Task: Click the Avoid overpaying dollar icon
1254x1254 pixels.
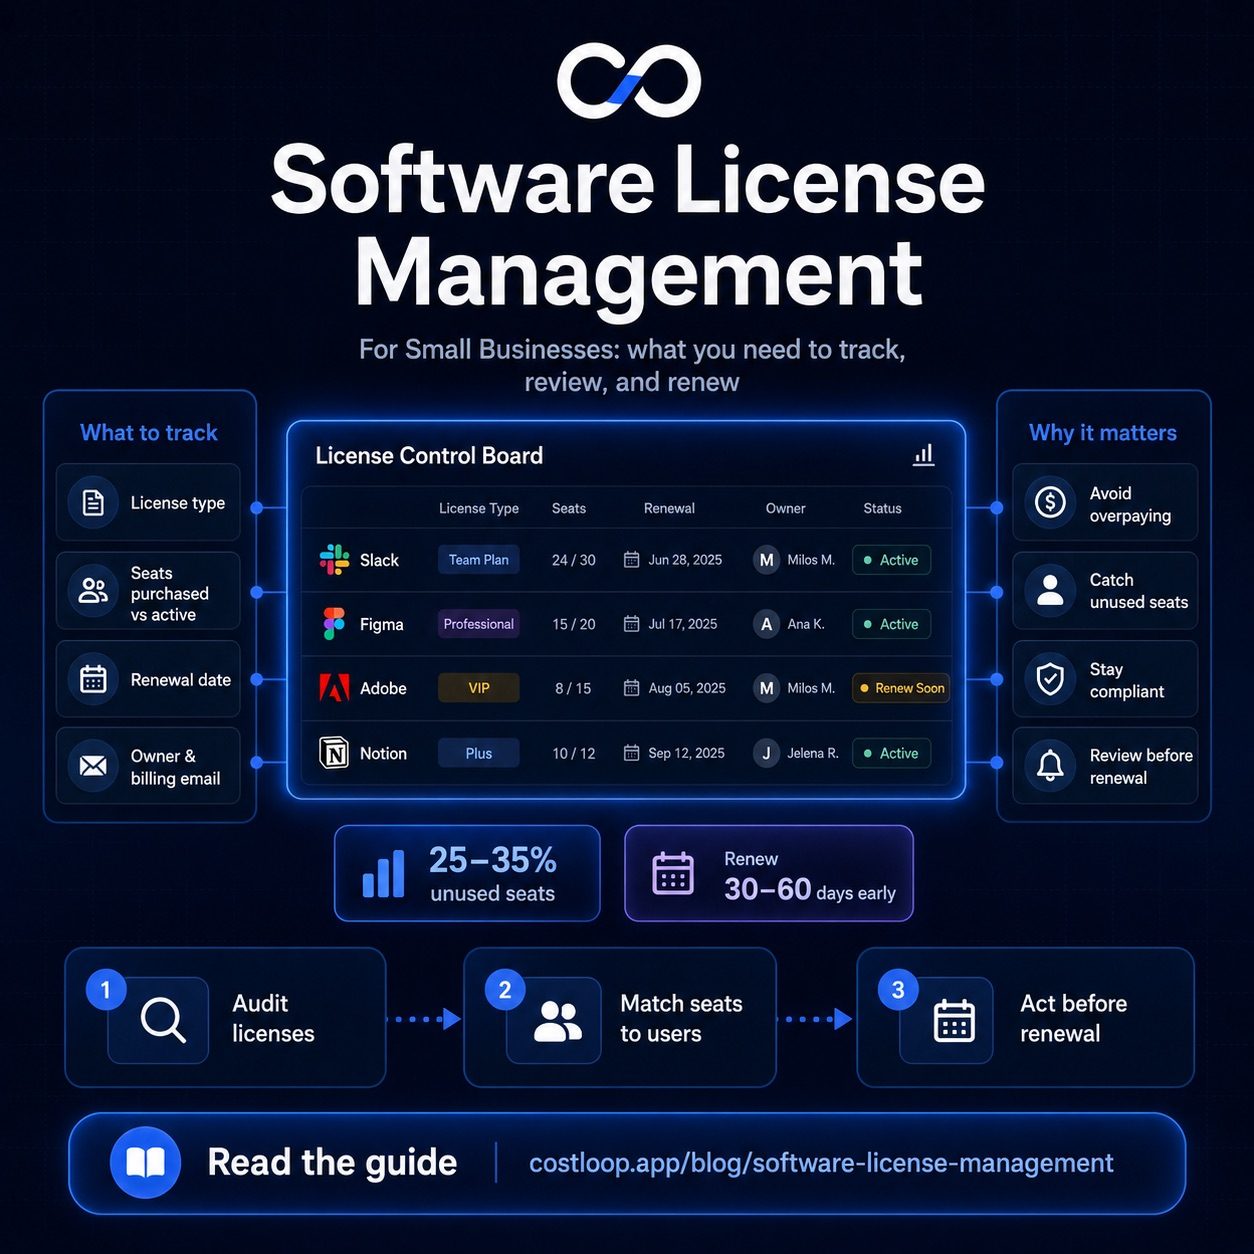Action: coord(1050,501)
